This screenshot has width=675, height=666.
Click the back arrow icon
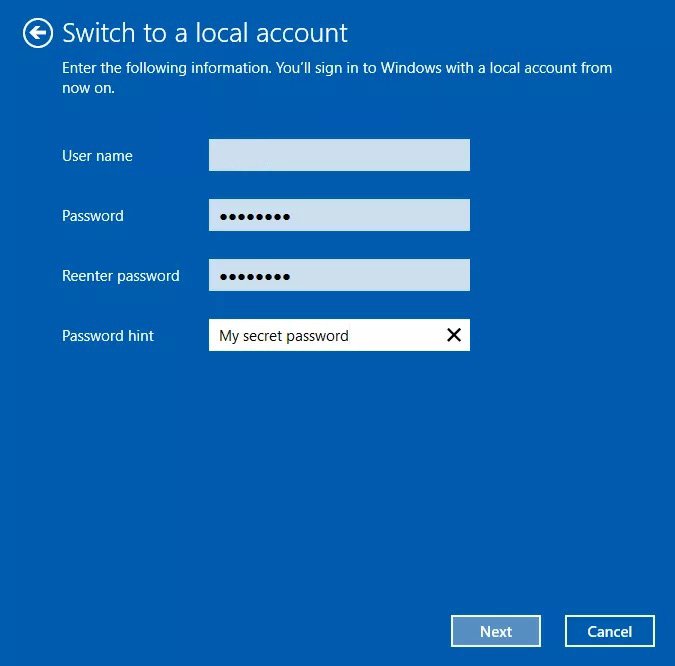38,33
